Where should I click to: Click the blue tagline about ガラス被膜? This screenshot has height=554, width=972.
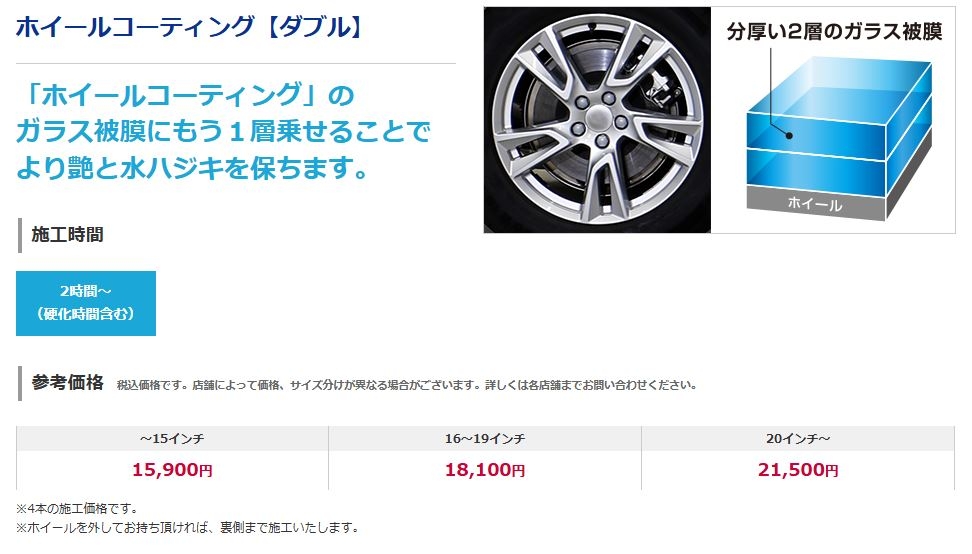pos(223,131)
